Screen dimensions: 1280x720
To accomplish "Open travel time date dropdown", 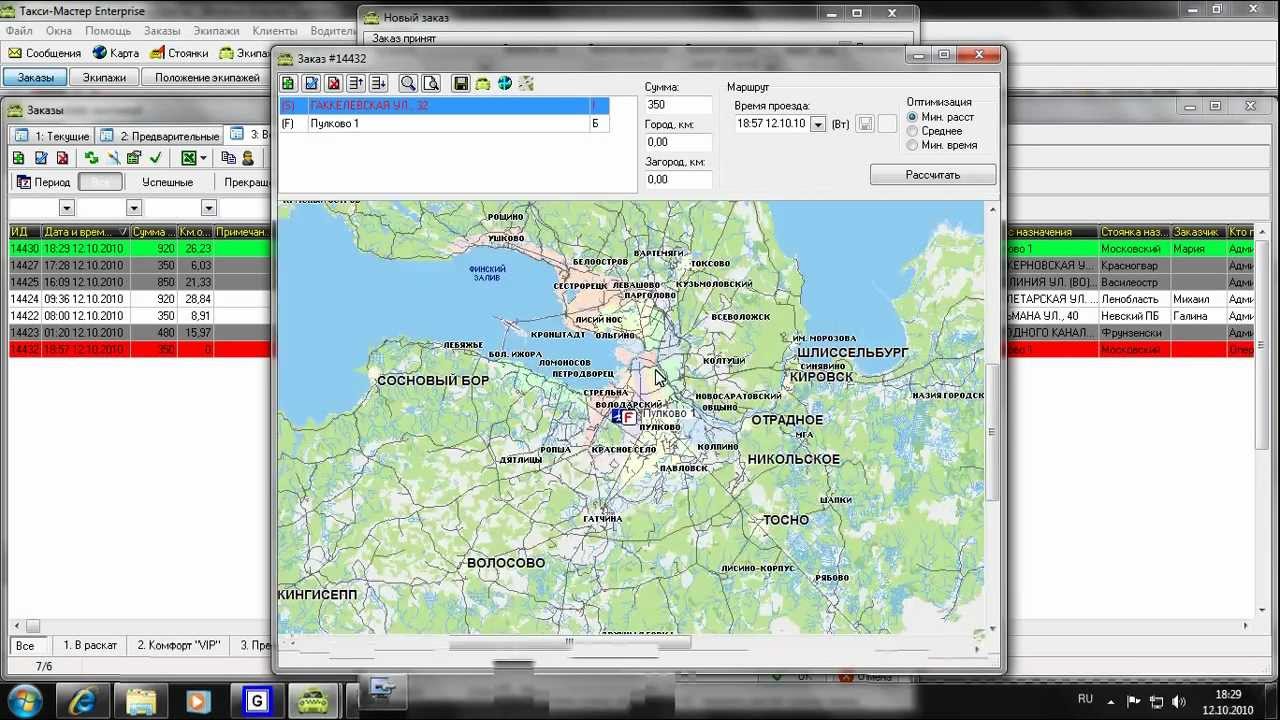I will (818, 124).
